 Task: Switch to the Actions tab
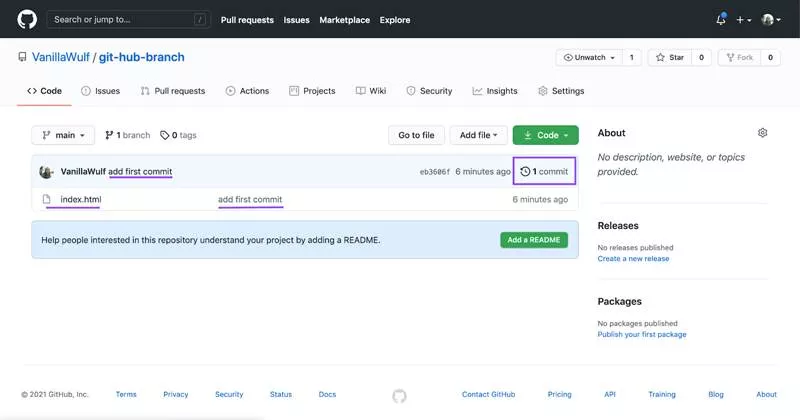(x=247, y=91)
